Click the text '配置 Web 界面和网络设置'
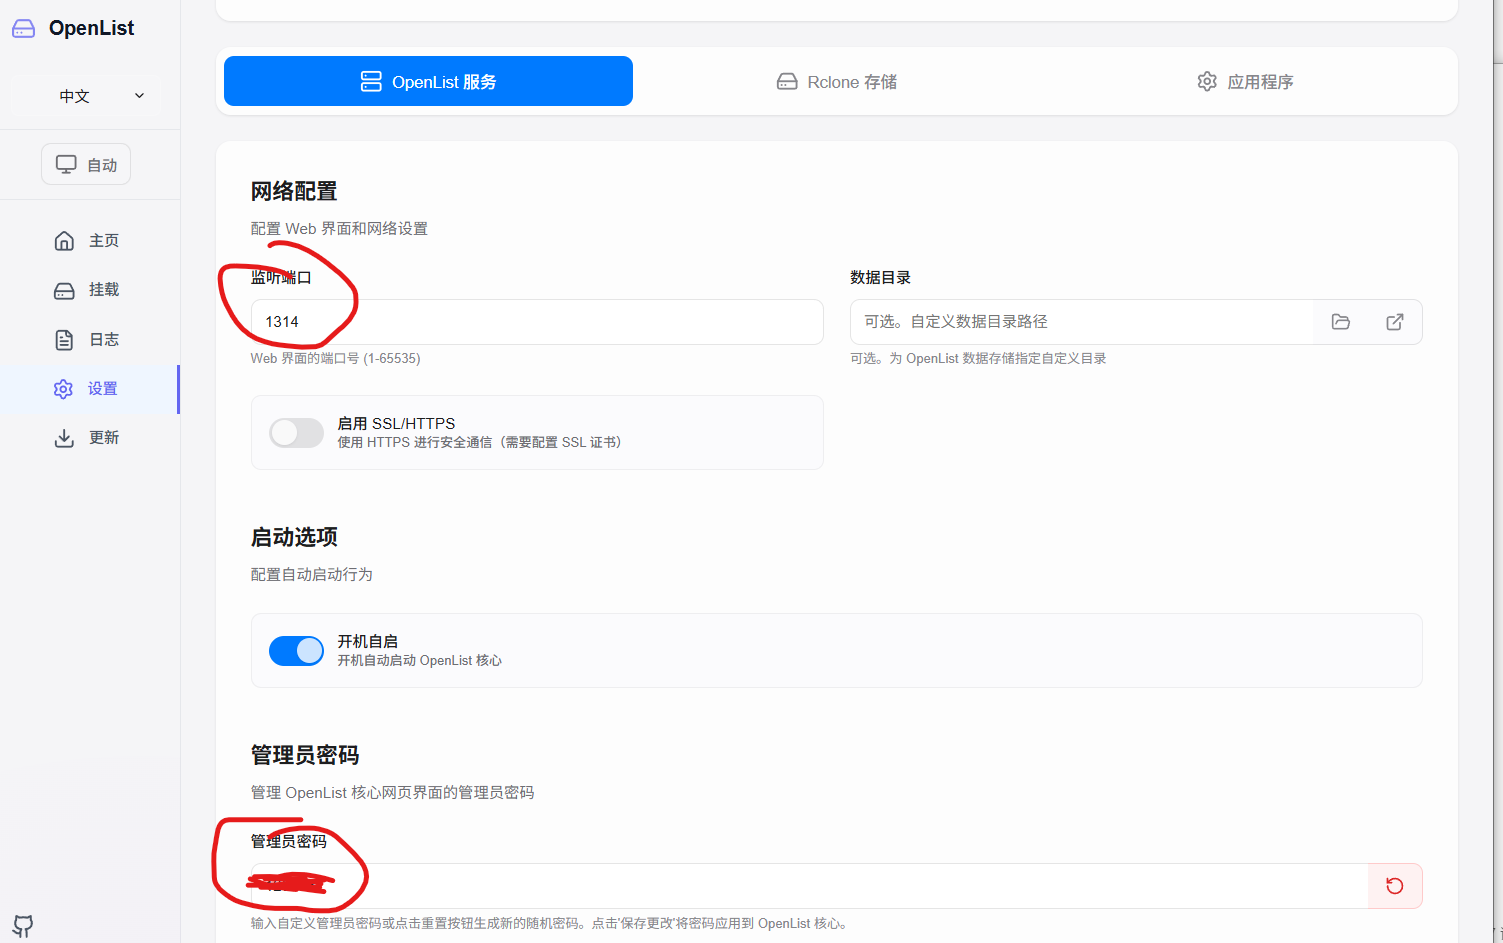The width and height of the screenshot is (1503, 943). pyautogui.click(x=339, y=229)
